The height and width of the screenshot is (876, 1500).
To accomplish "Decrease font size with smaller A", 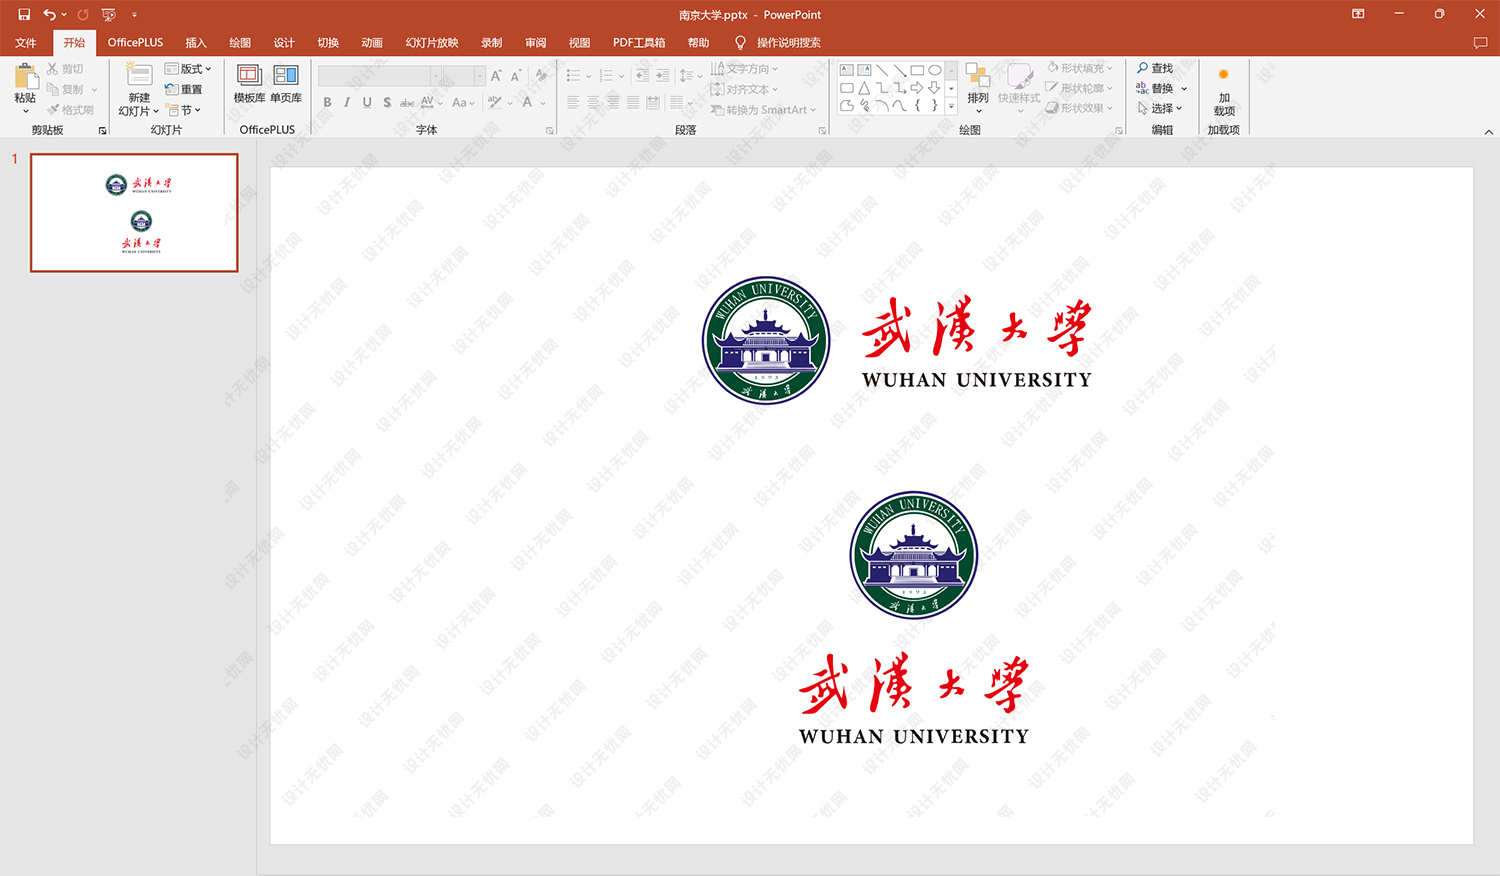I will coord(516,76).
